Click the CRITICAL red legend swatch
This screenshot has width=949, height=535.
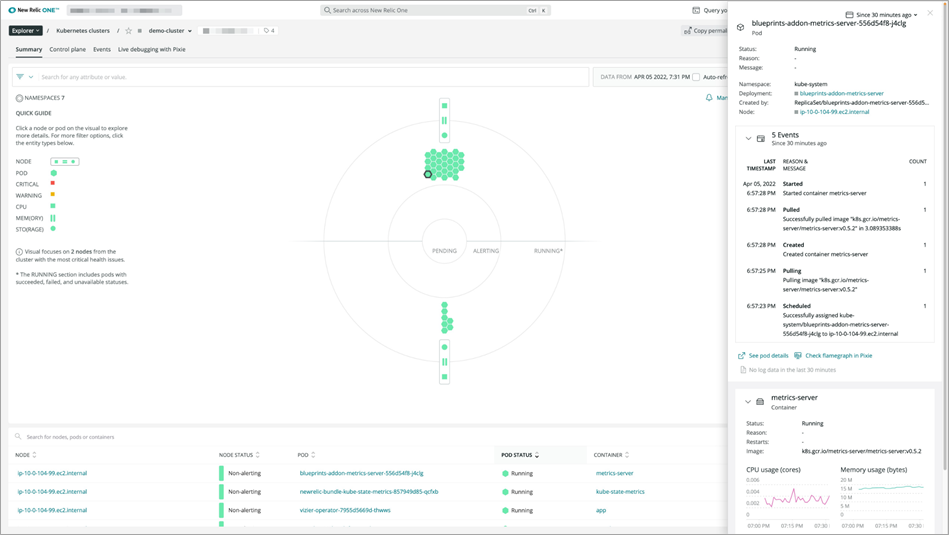click(53, 183)
